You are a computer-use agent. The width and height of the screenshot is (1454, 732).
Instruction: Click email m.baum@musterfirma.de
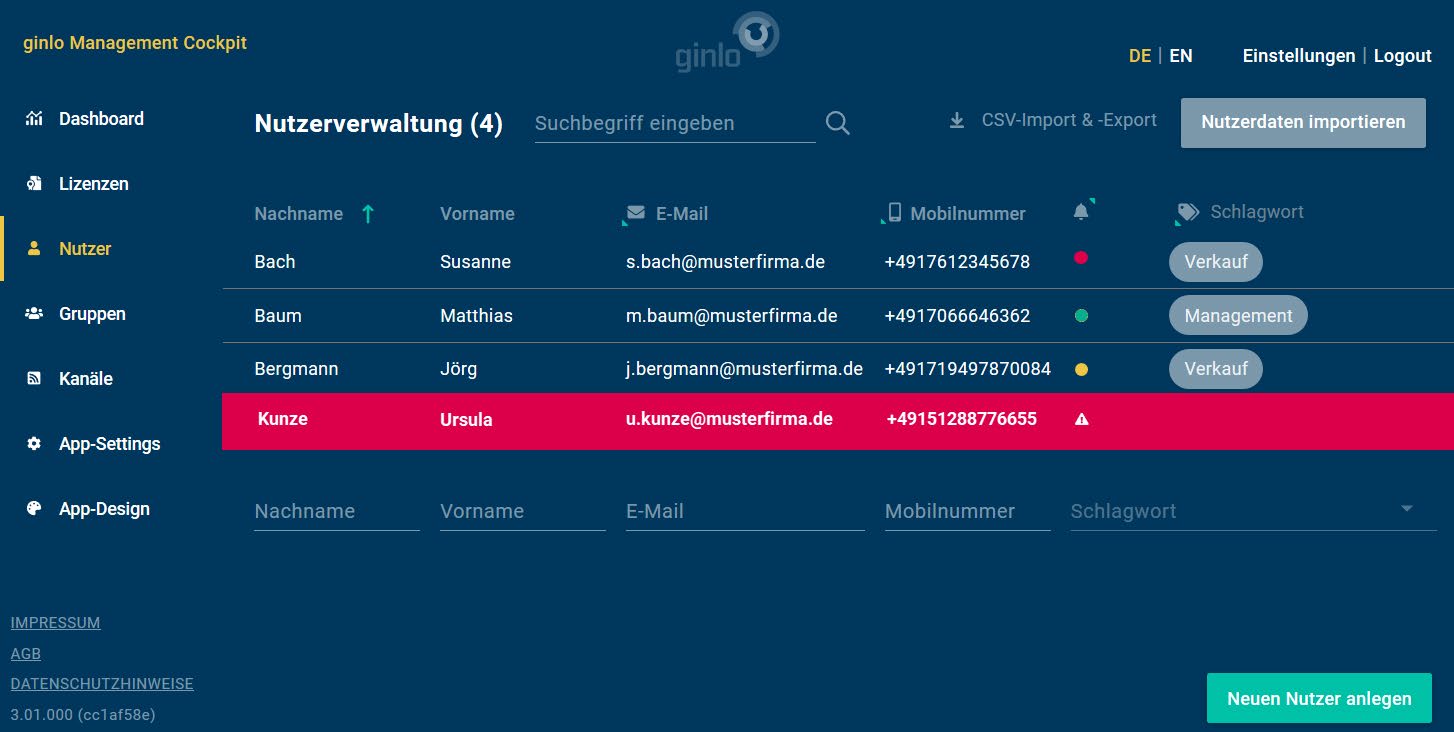731,316
